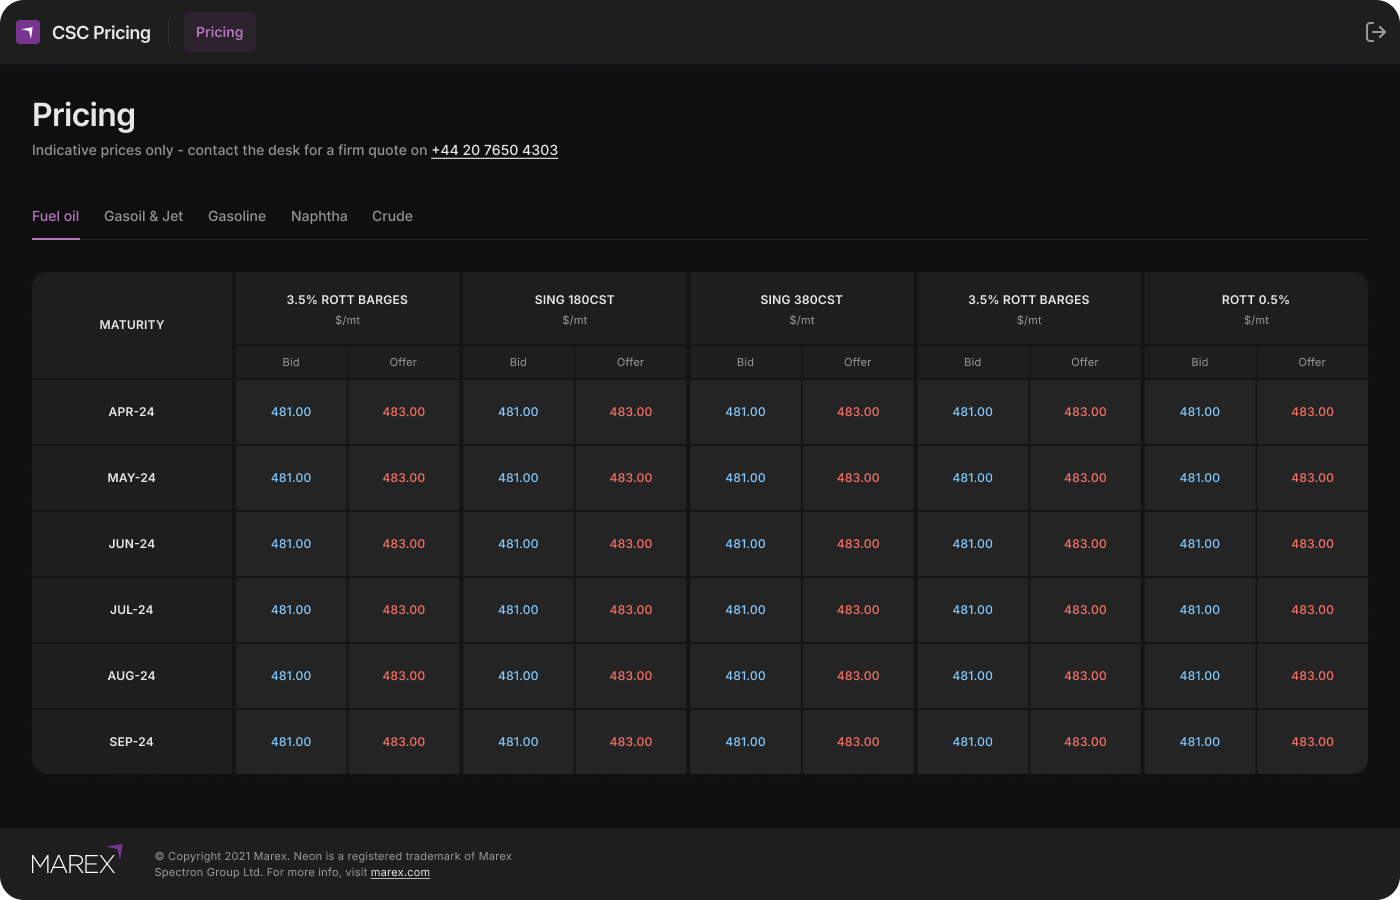Select the Fuel oil tab
1400x900 pixels.
point(56,216)
